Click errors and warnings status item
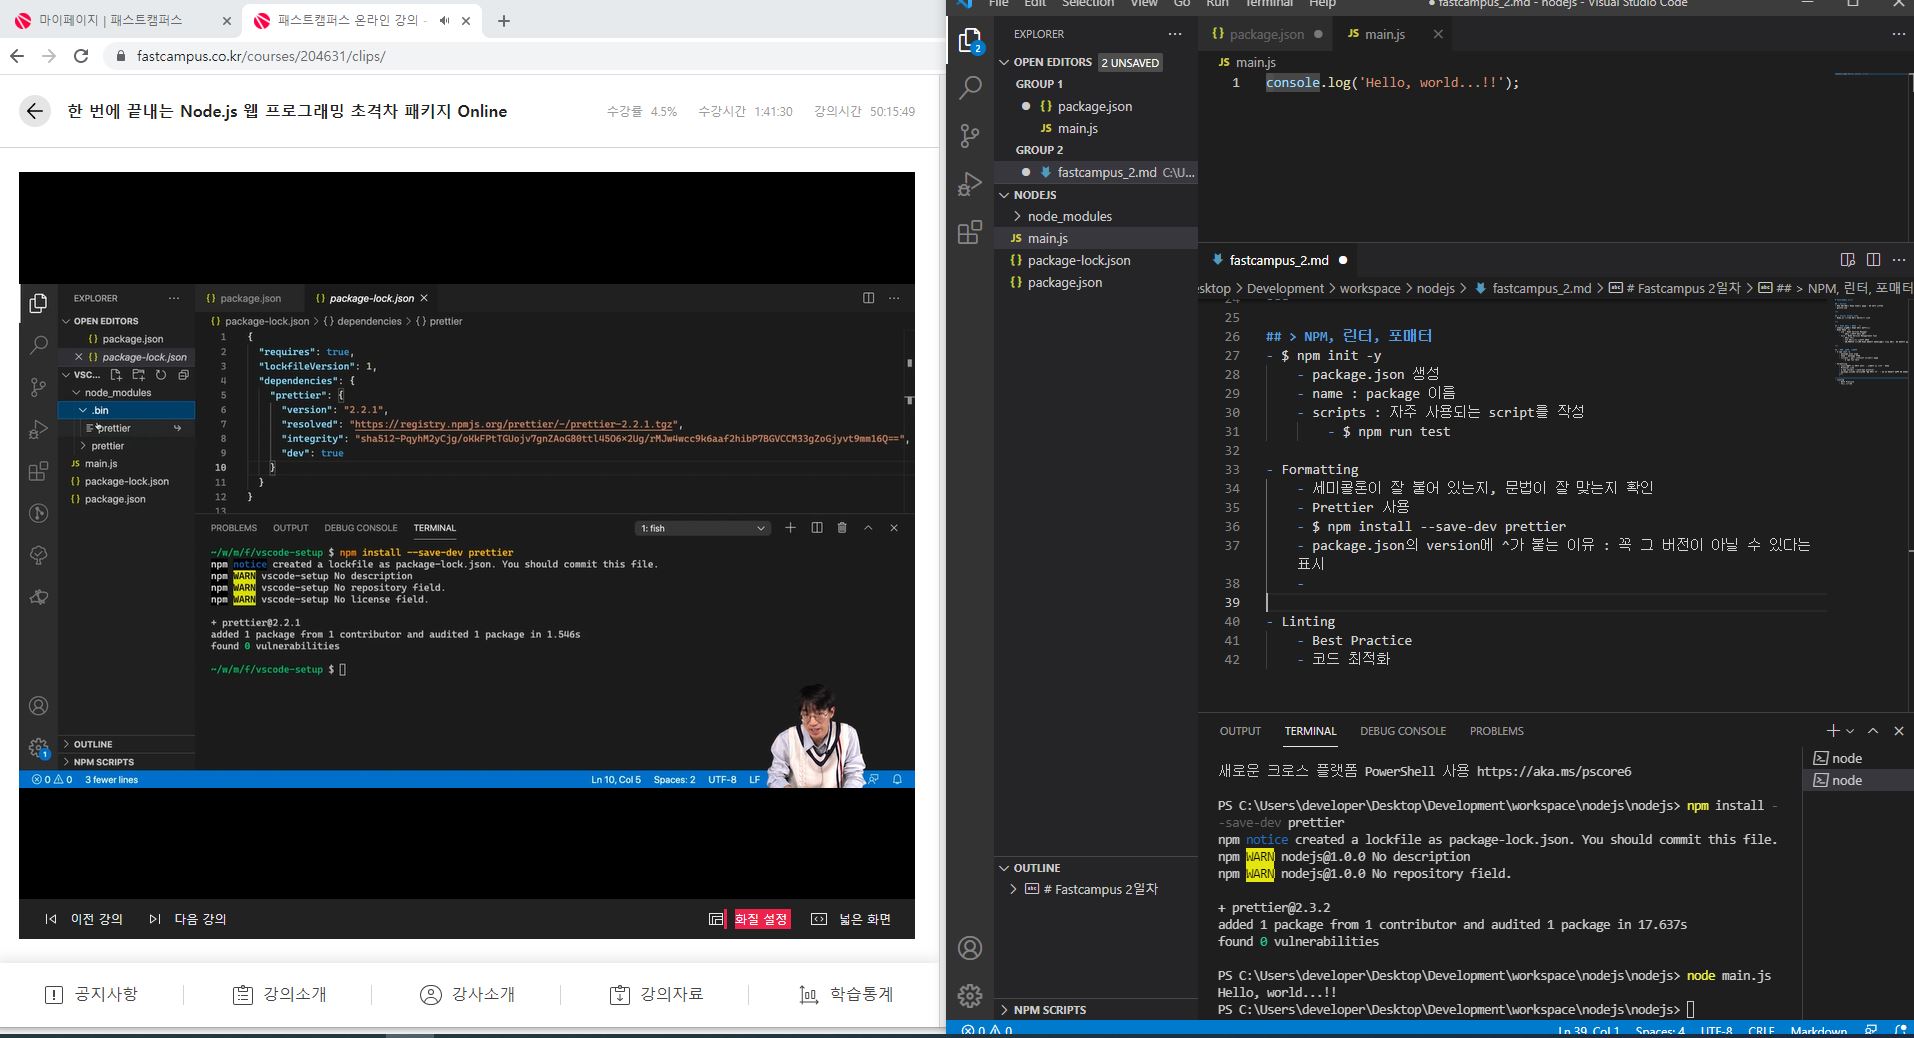 pyautogui.click(x=986, y=1030)
